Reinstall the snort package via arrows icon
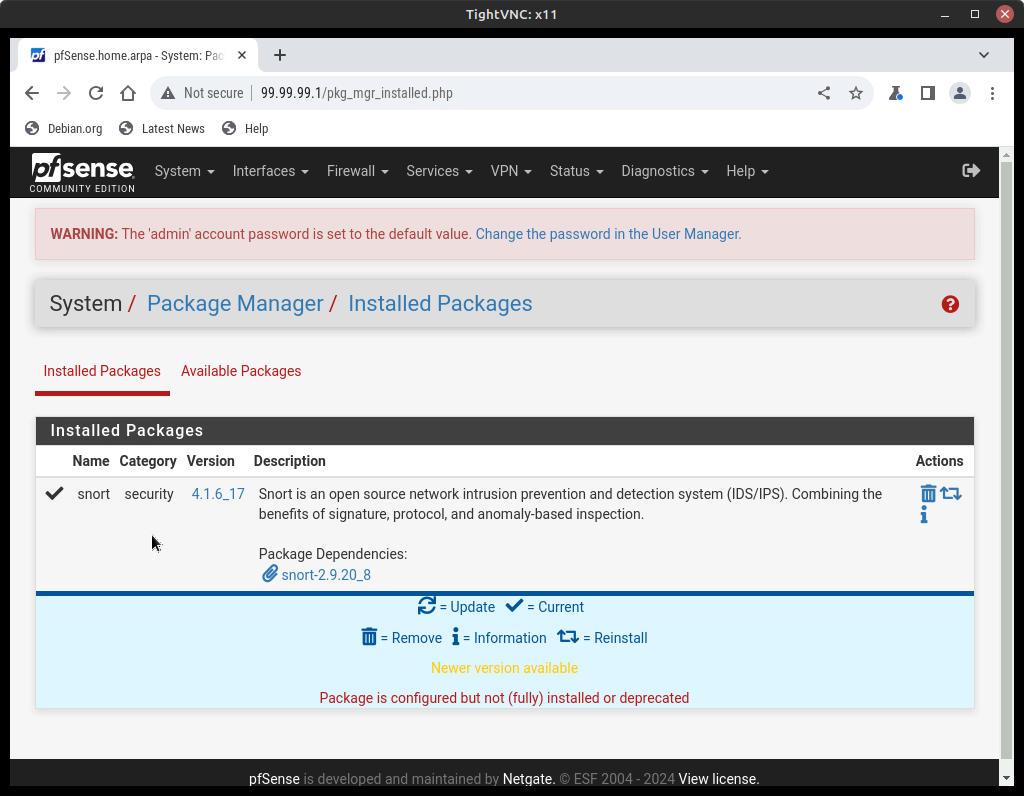The width and height of the screenshot is (1024, 796). pos(951,494)
